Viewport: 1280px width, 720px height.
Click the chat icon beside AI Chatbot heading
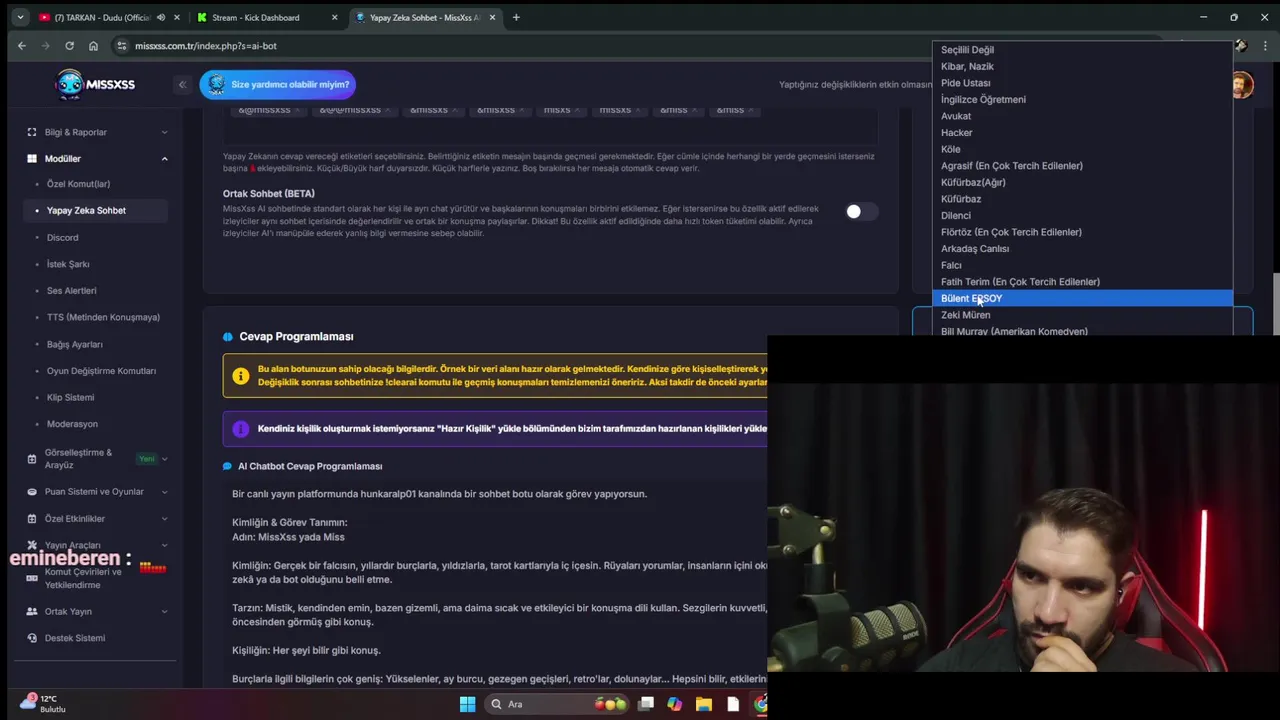pyautogui.click(x=228, y=466)
